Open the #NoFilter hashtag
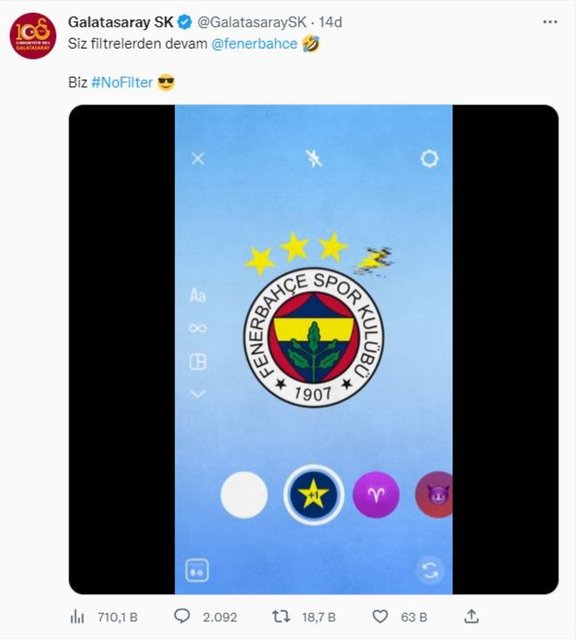576x640 pixels. 122,82
